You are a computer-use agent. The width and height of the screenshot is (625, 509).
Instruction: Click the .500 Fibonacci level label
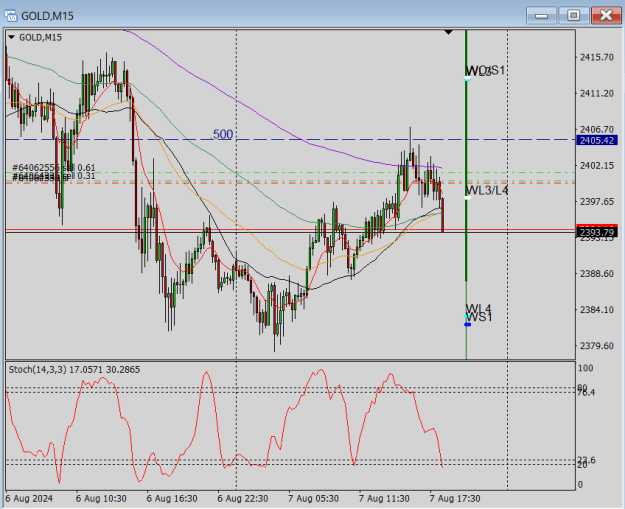[222, 134]
